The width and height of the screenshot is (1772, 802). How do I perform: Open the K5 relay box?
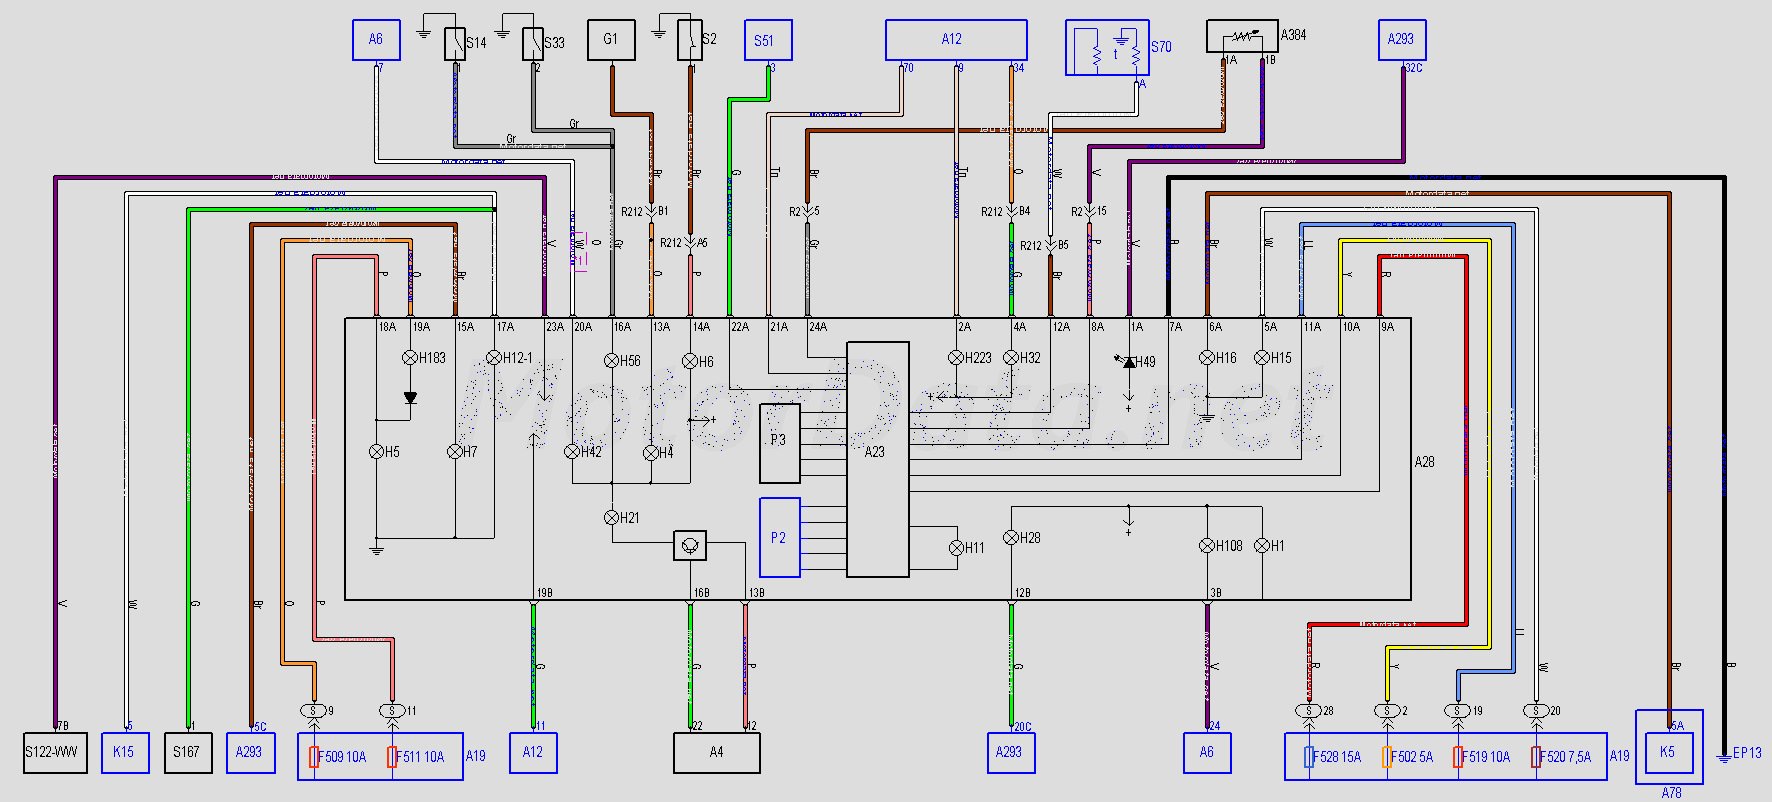tap(1668, 752)
